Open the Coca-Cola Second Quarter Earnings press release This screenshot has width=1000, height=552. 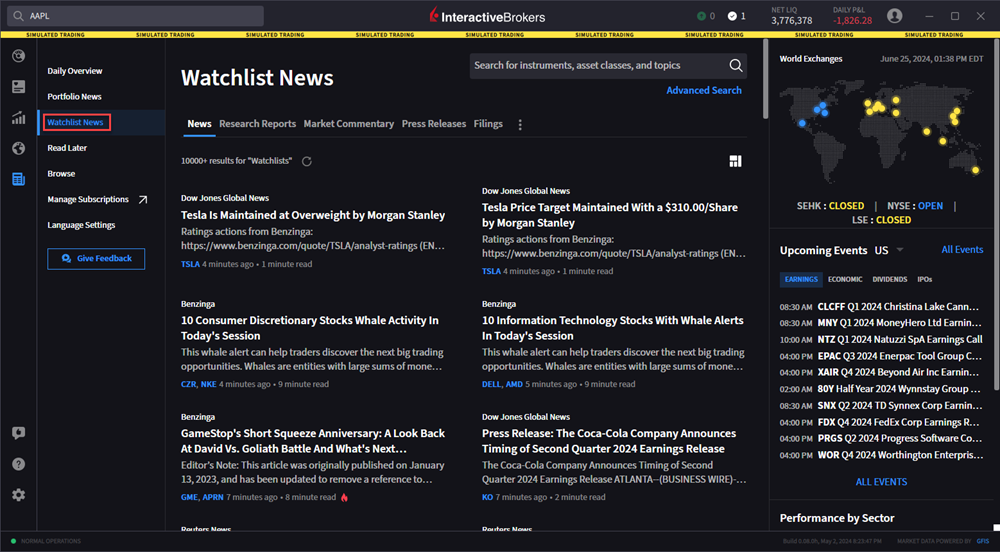coord(609,441)
